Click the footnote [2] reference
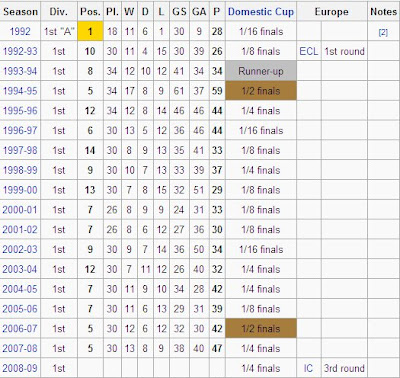 pyautogui.click(x=383, y=32)
